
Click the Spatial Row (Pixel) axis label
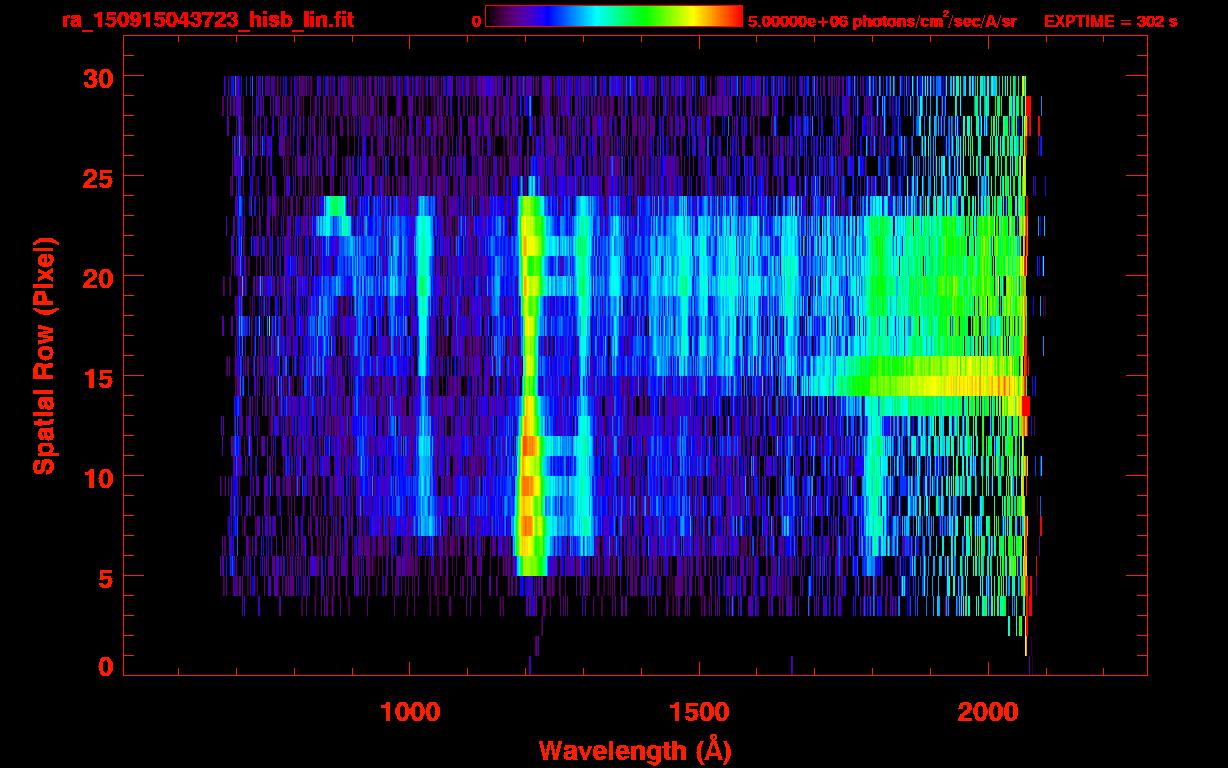tap(44, 354)
